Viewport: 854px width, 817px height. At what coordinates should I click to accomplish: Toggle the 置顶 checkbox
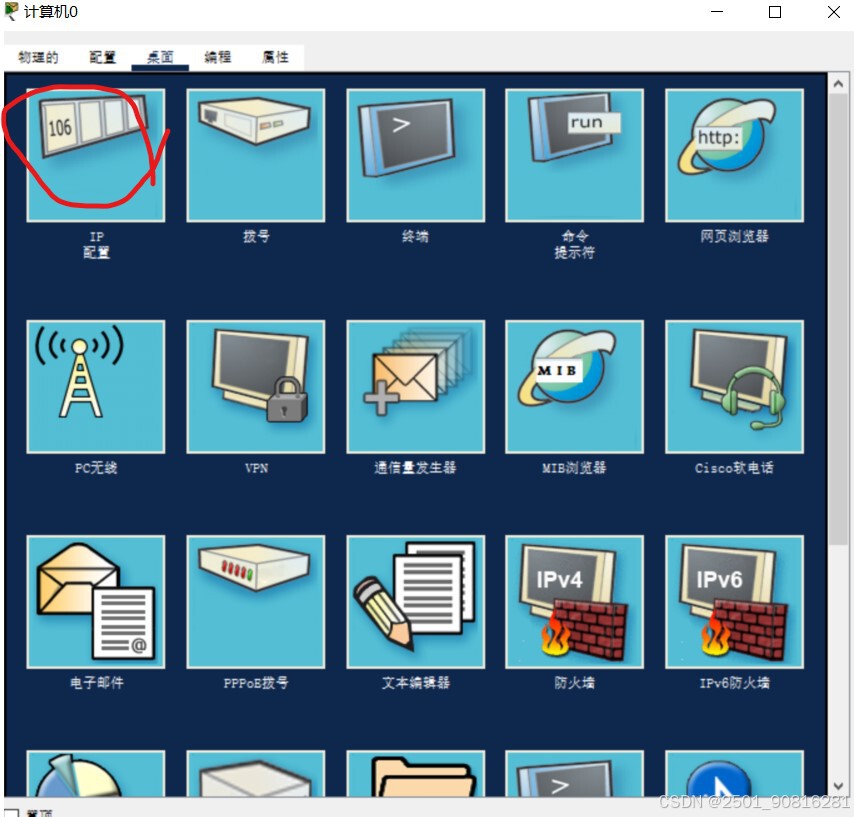coord(11,813)
